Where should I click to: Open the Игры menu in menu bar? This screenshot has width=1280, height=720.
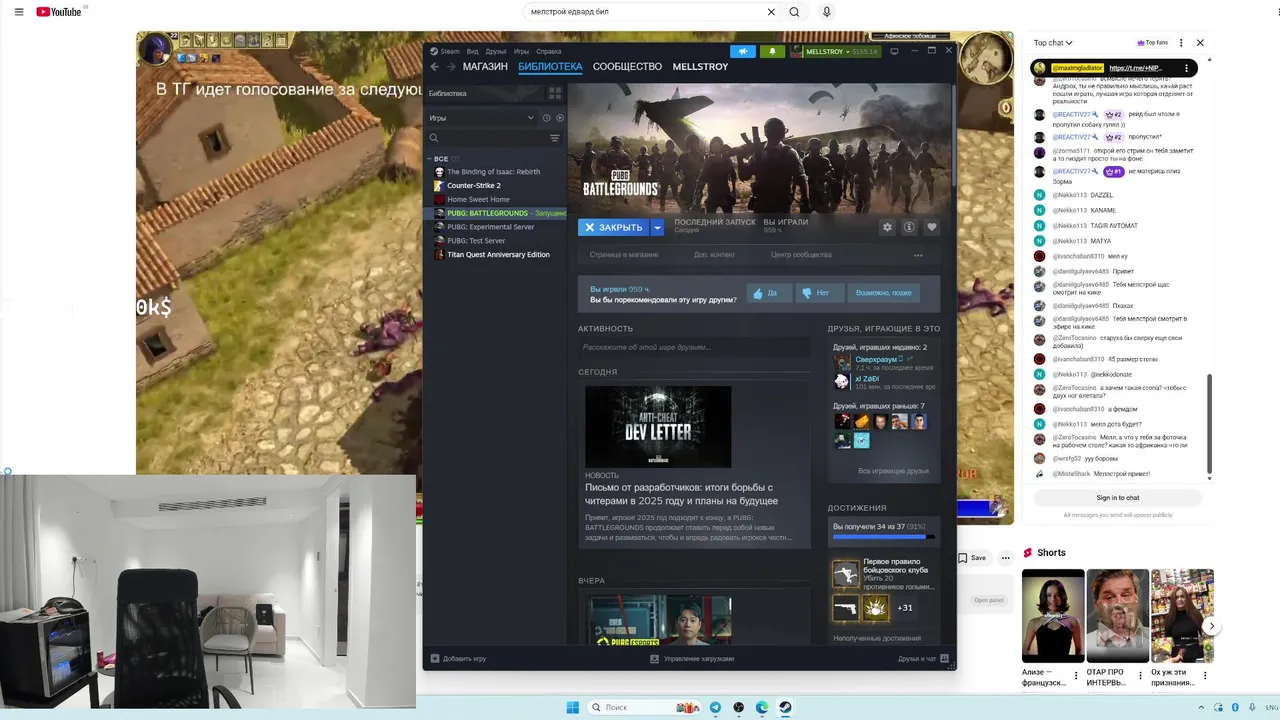pyautogui.click(x=521, y=51)
